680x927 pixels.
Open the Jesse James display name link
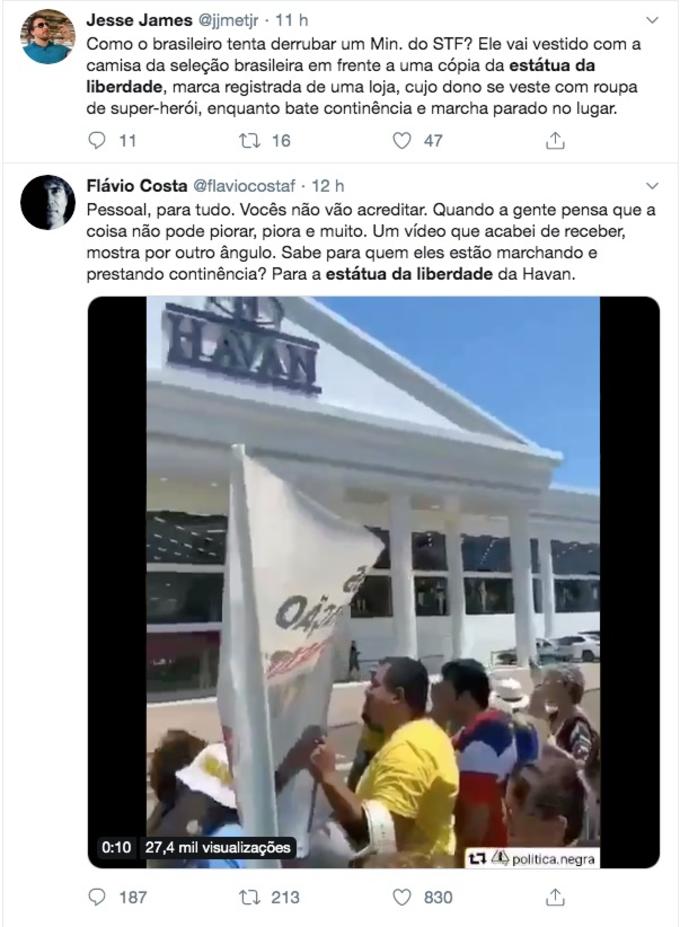[139, 20]
